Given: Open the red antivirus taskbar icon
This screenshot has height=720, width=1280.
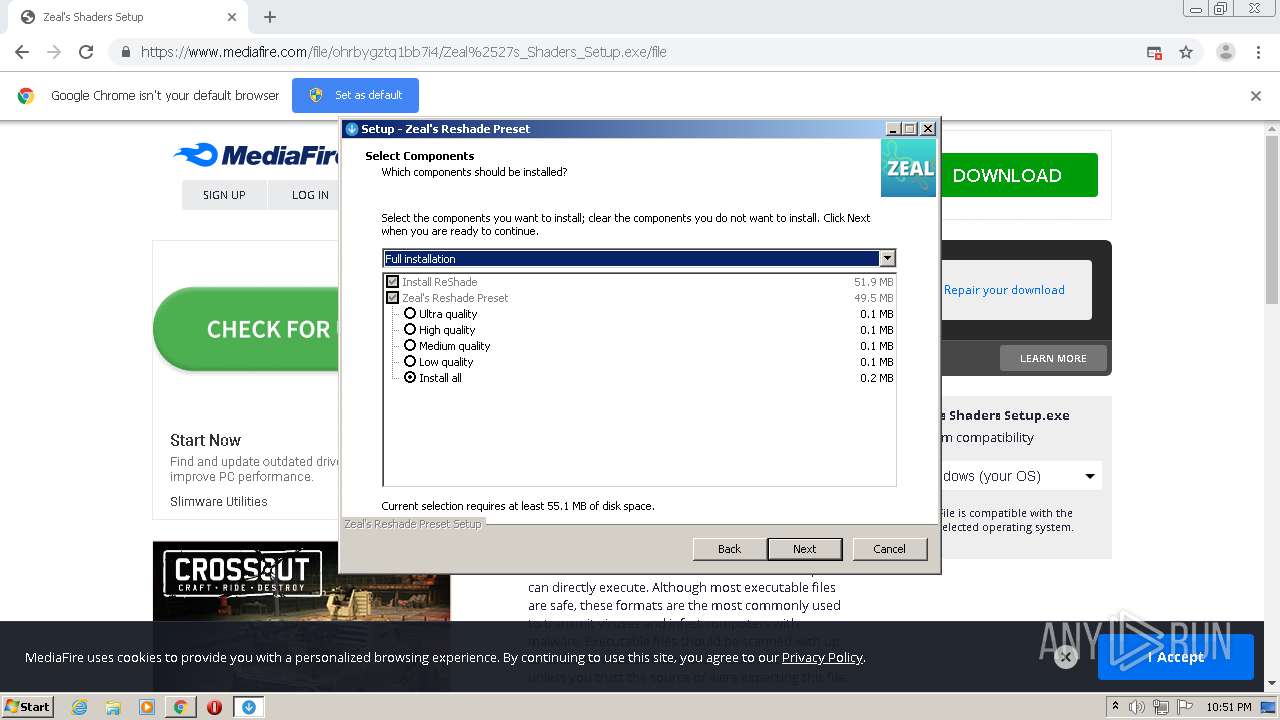Looking at the screenshot, I should [214, 707].
